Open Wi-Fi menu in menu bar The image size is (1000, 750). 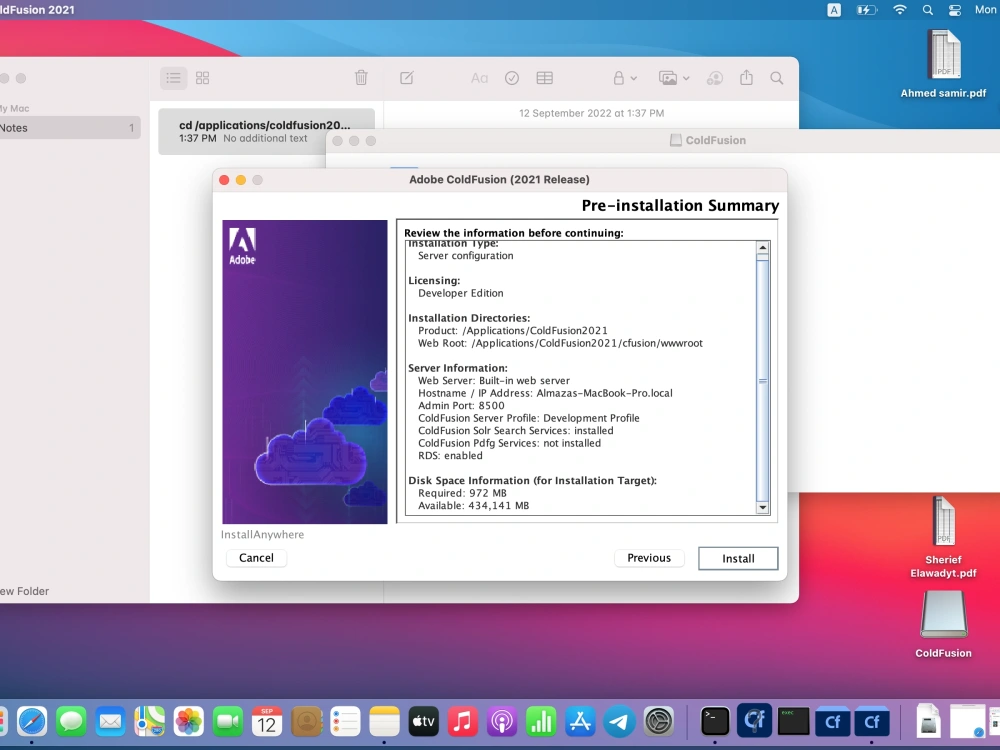(x=899, y=10)
